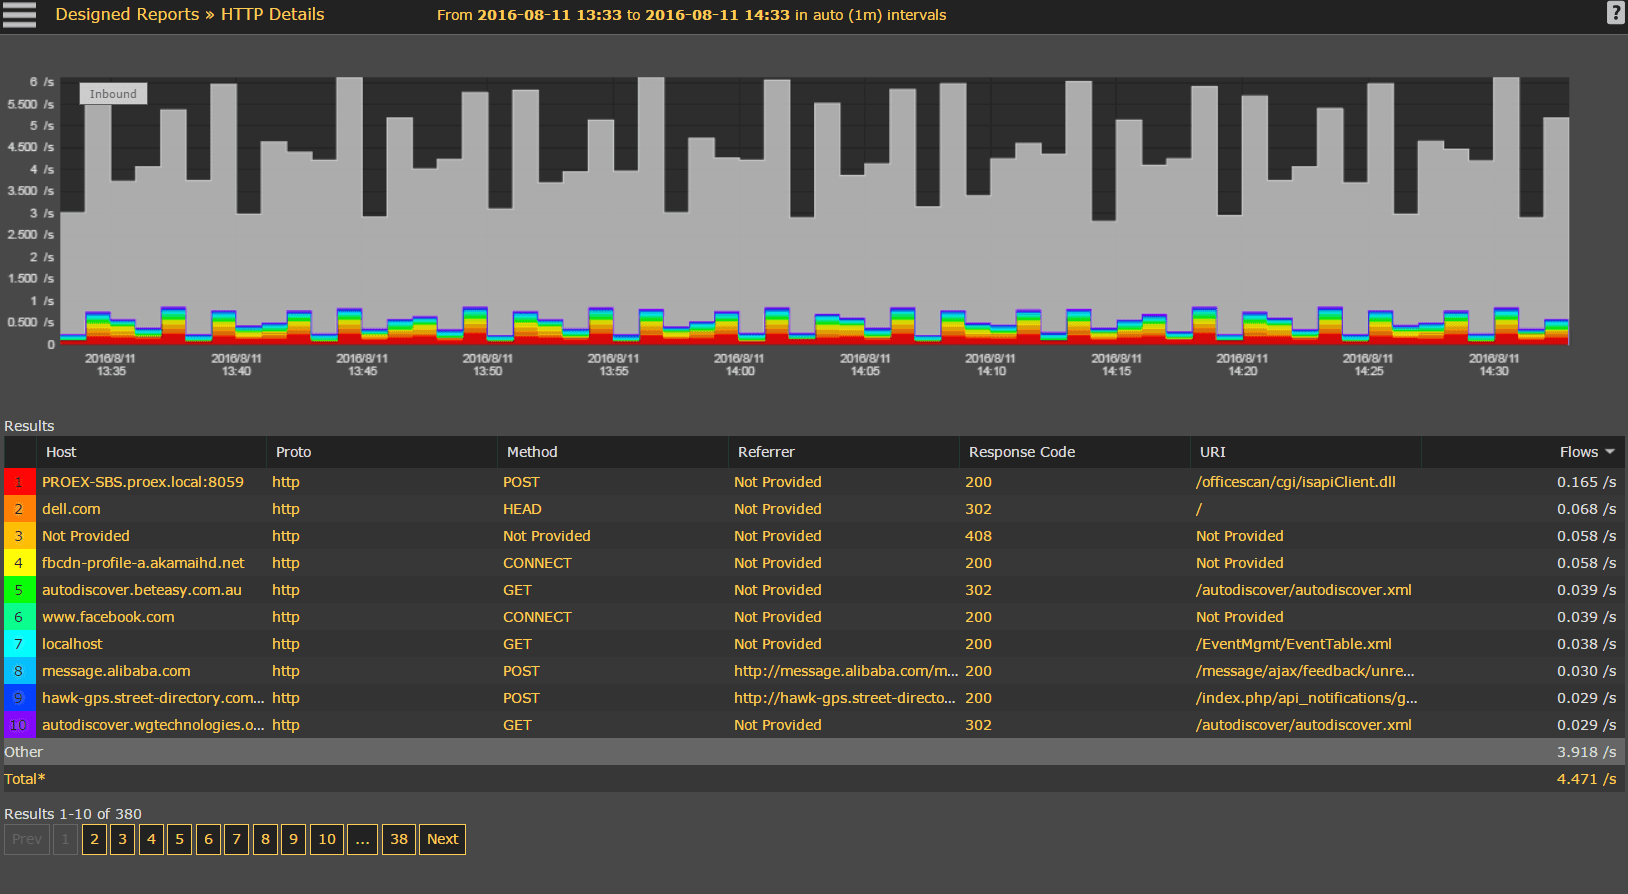
Task: Click flows value 0.165 /s
Action: point(1586,482)
